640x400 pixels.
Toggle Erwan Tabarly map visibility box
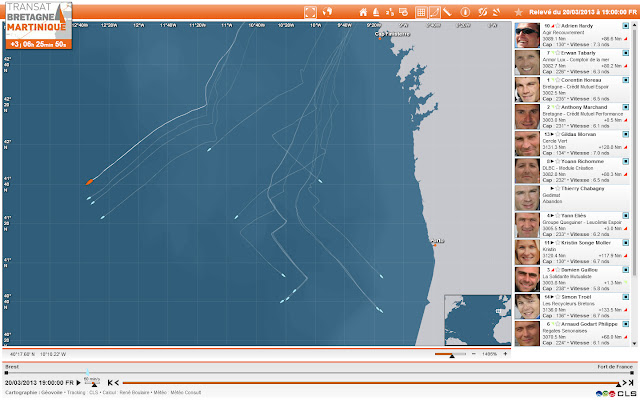coord(625,53)
